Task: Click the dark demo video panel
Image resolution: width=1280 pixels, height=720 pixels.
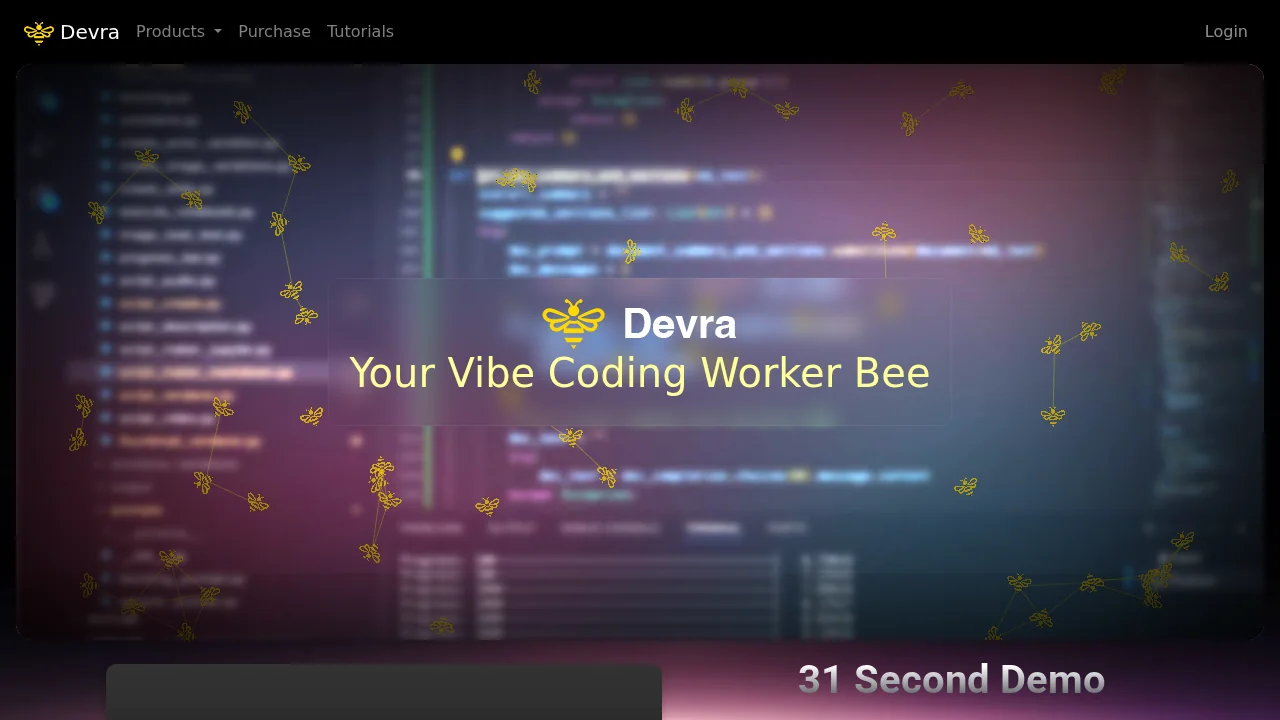Action: tap(384, 692)
